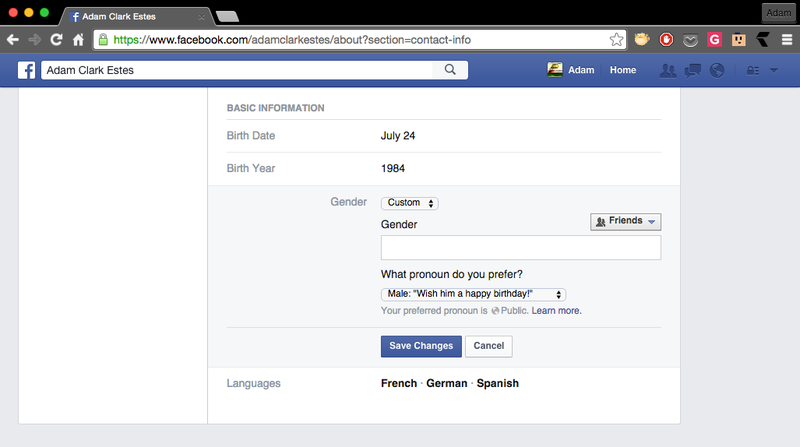Screen dimensions: 800x447
Task: Click the Adam profile link
Action: click(581, 70)
